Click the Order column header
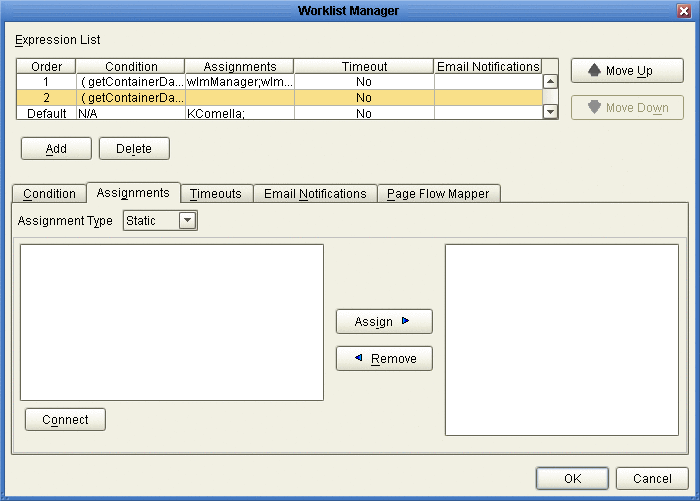Image resolution: width=700 pixels, height=501 pixels. pyautogui.click(x=46, y=67)
